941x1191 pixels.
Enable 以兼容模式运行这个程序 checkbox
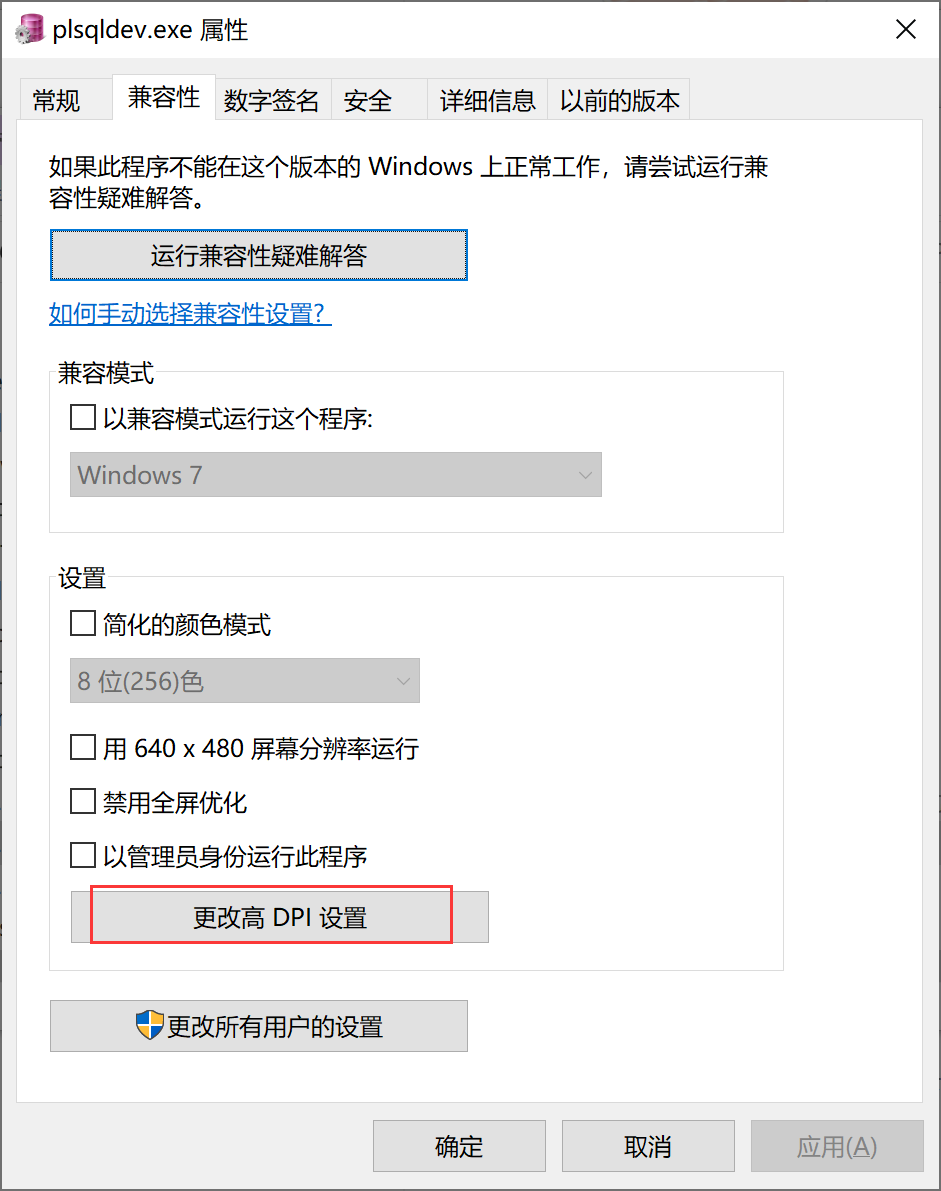tap(82, 418)
